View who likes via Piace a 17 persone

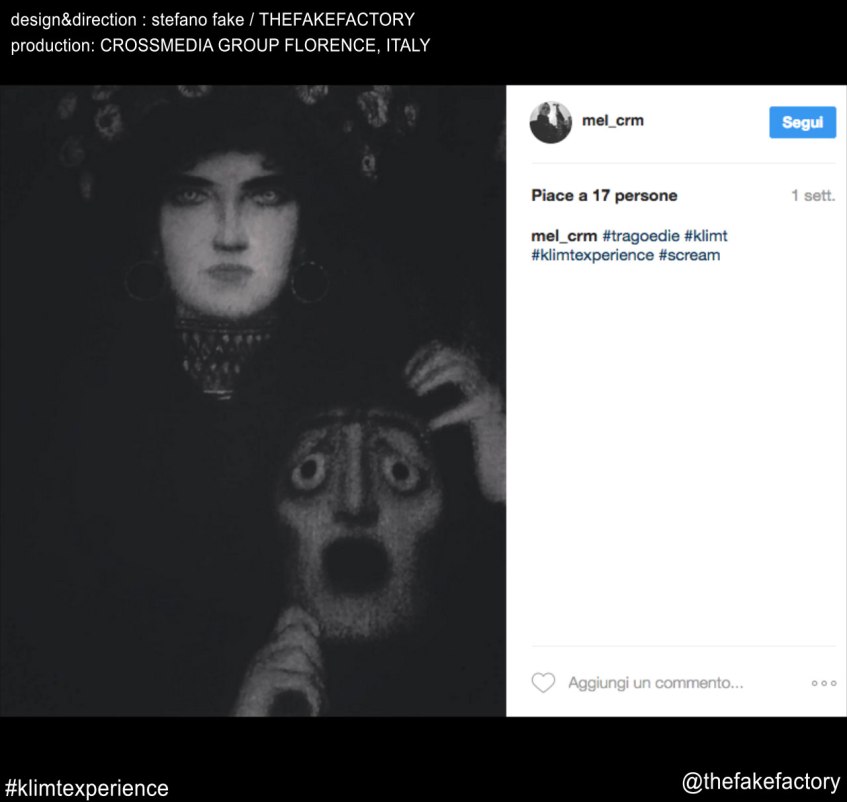coord(604,196)
